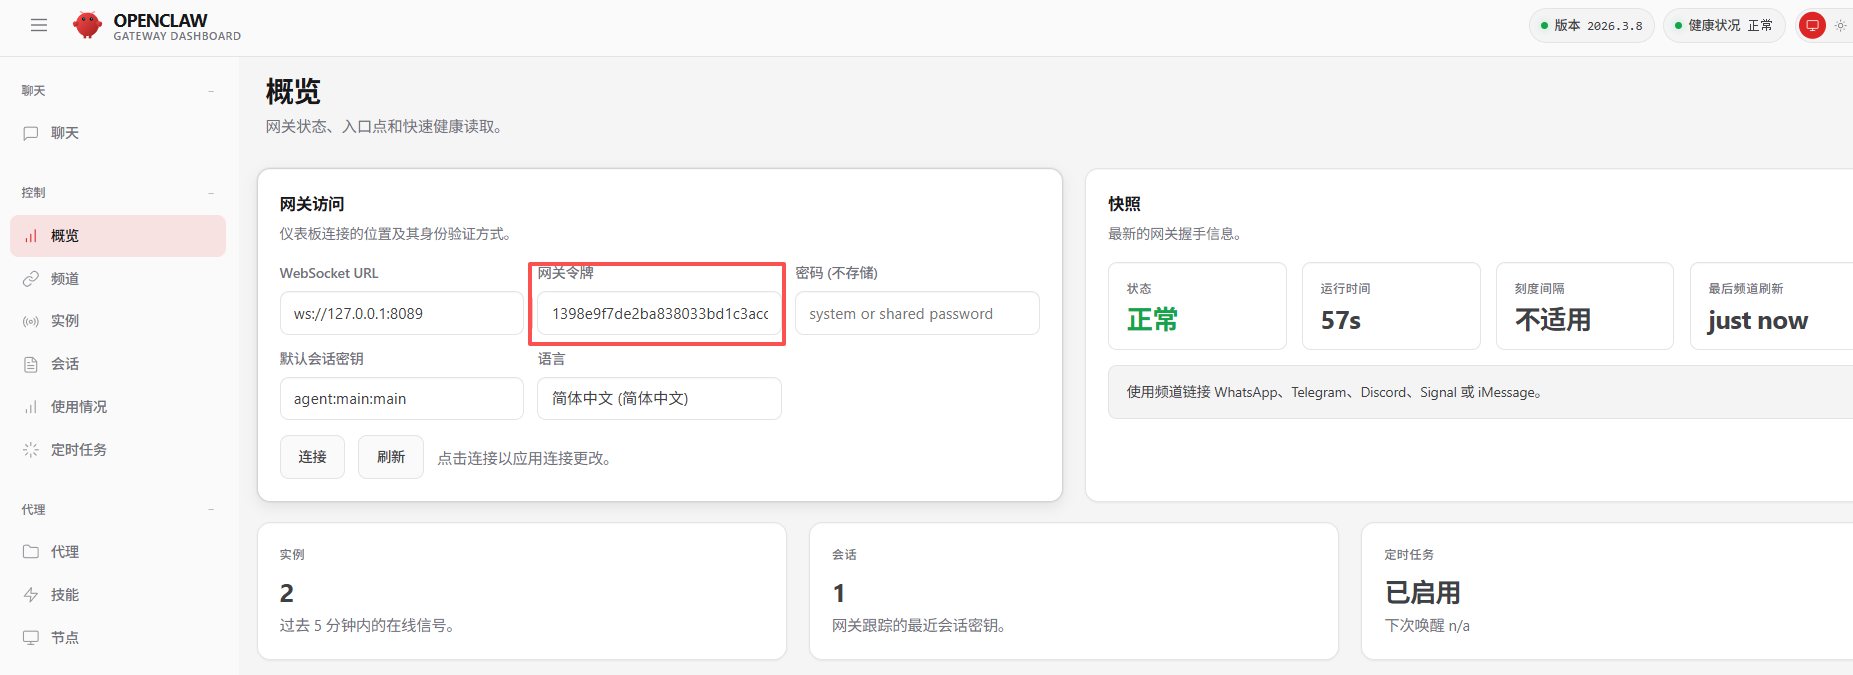1853x675 pixels.
Task: Click the 快照 card title
Action: [x=1124, y=204]
